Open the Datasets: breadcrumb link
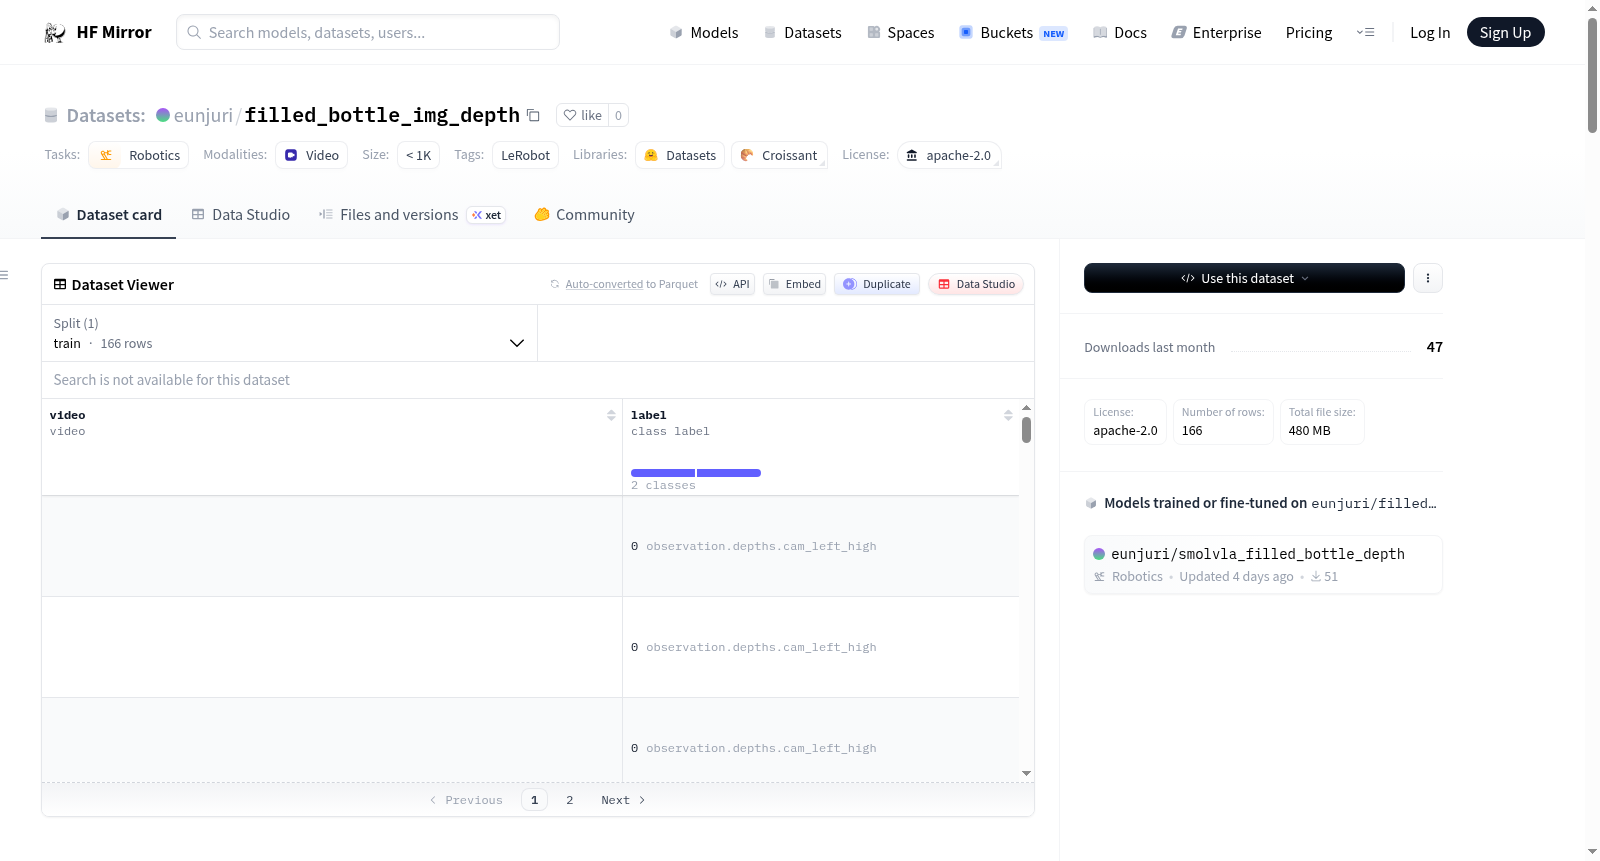1600x861 pixels. 106,115
